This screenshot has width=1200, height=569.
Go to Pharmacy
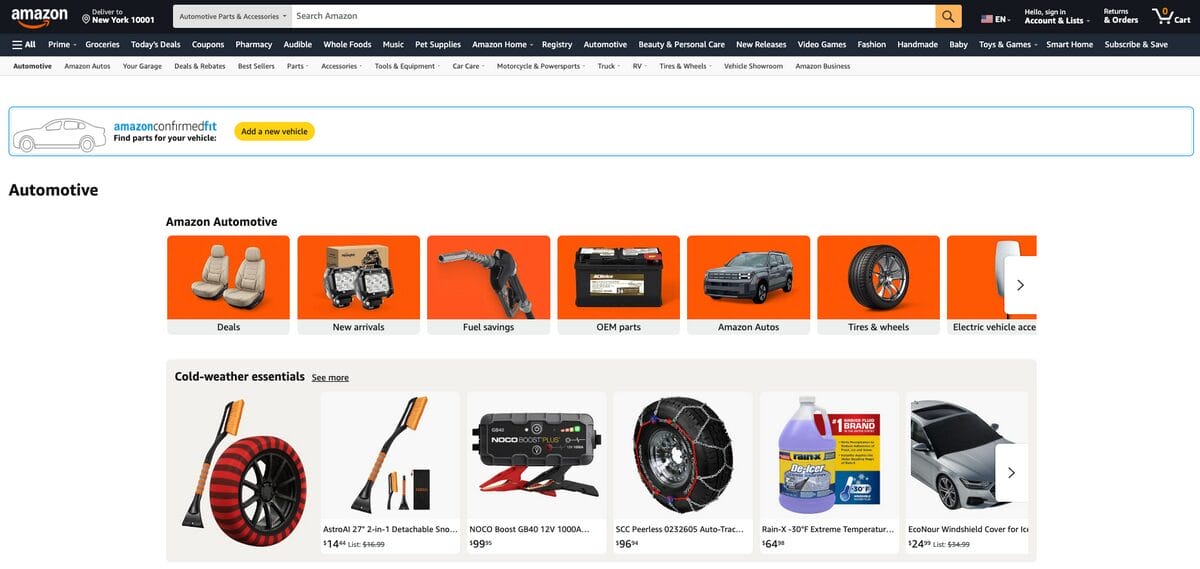(x=254, y=44)
